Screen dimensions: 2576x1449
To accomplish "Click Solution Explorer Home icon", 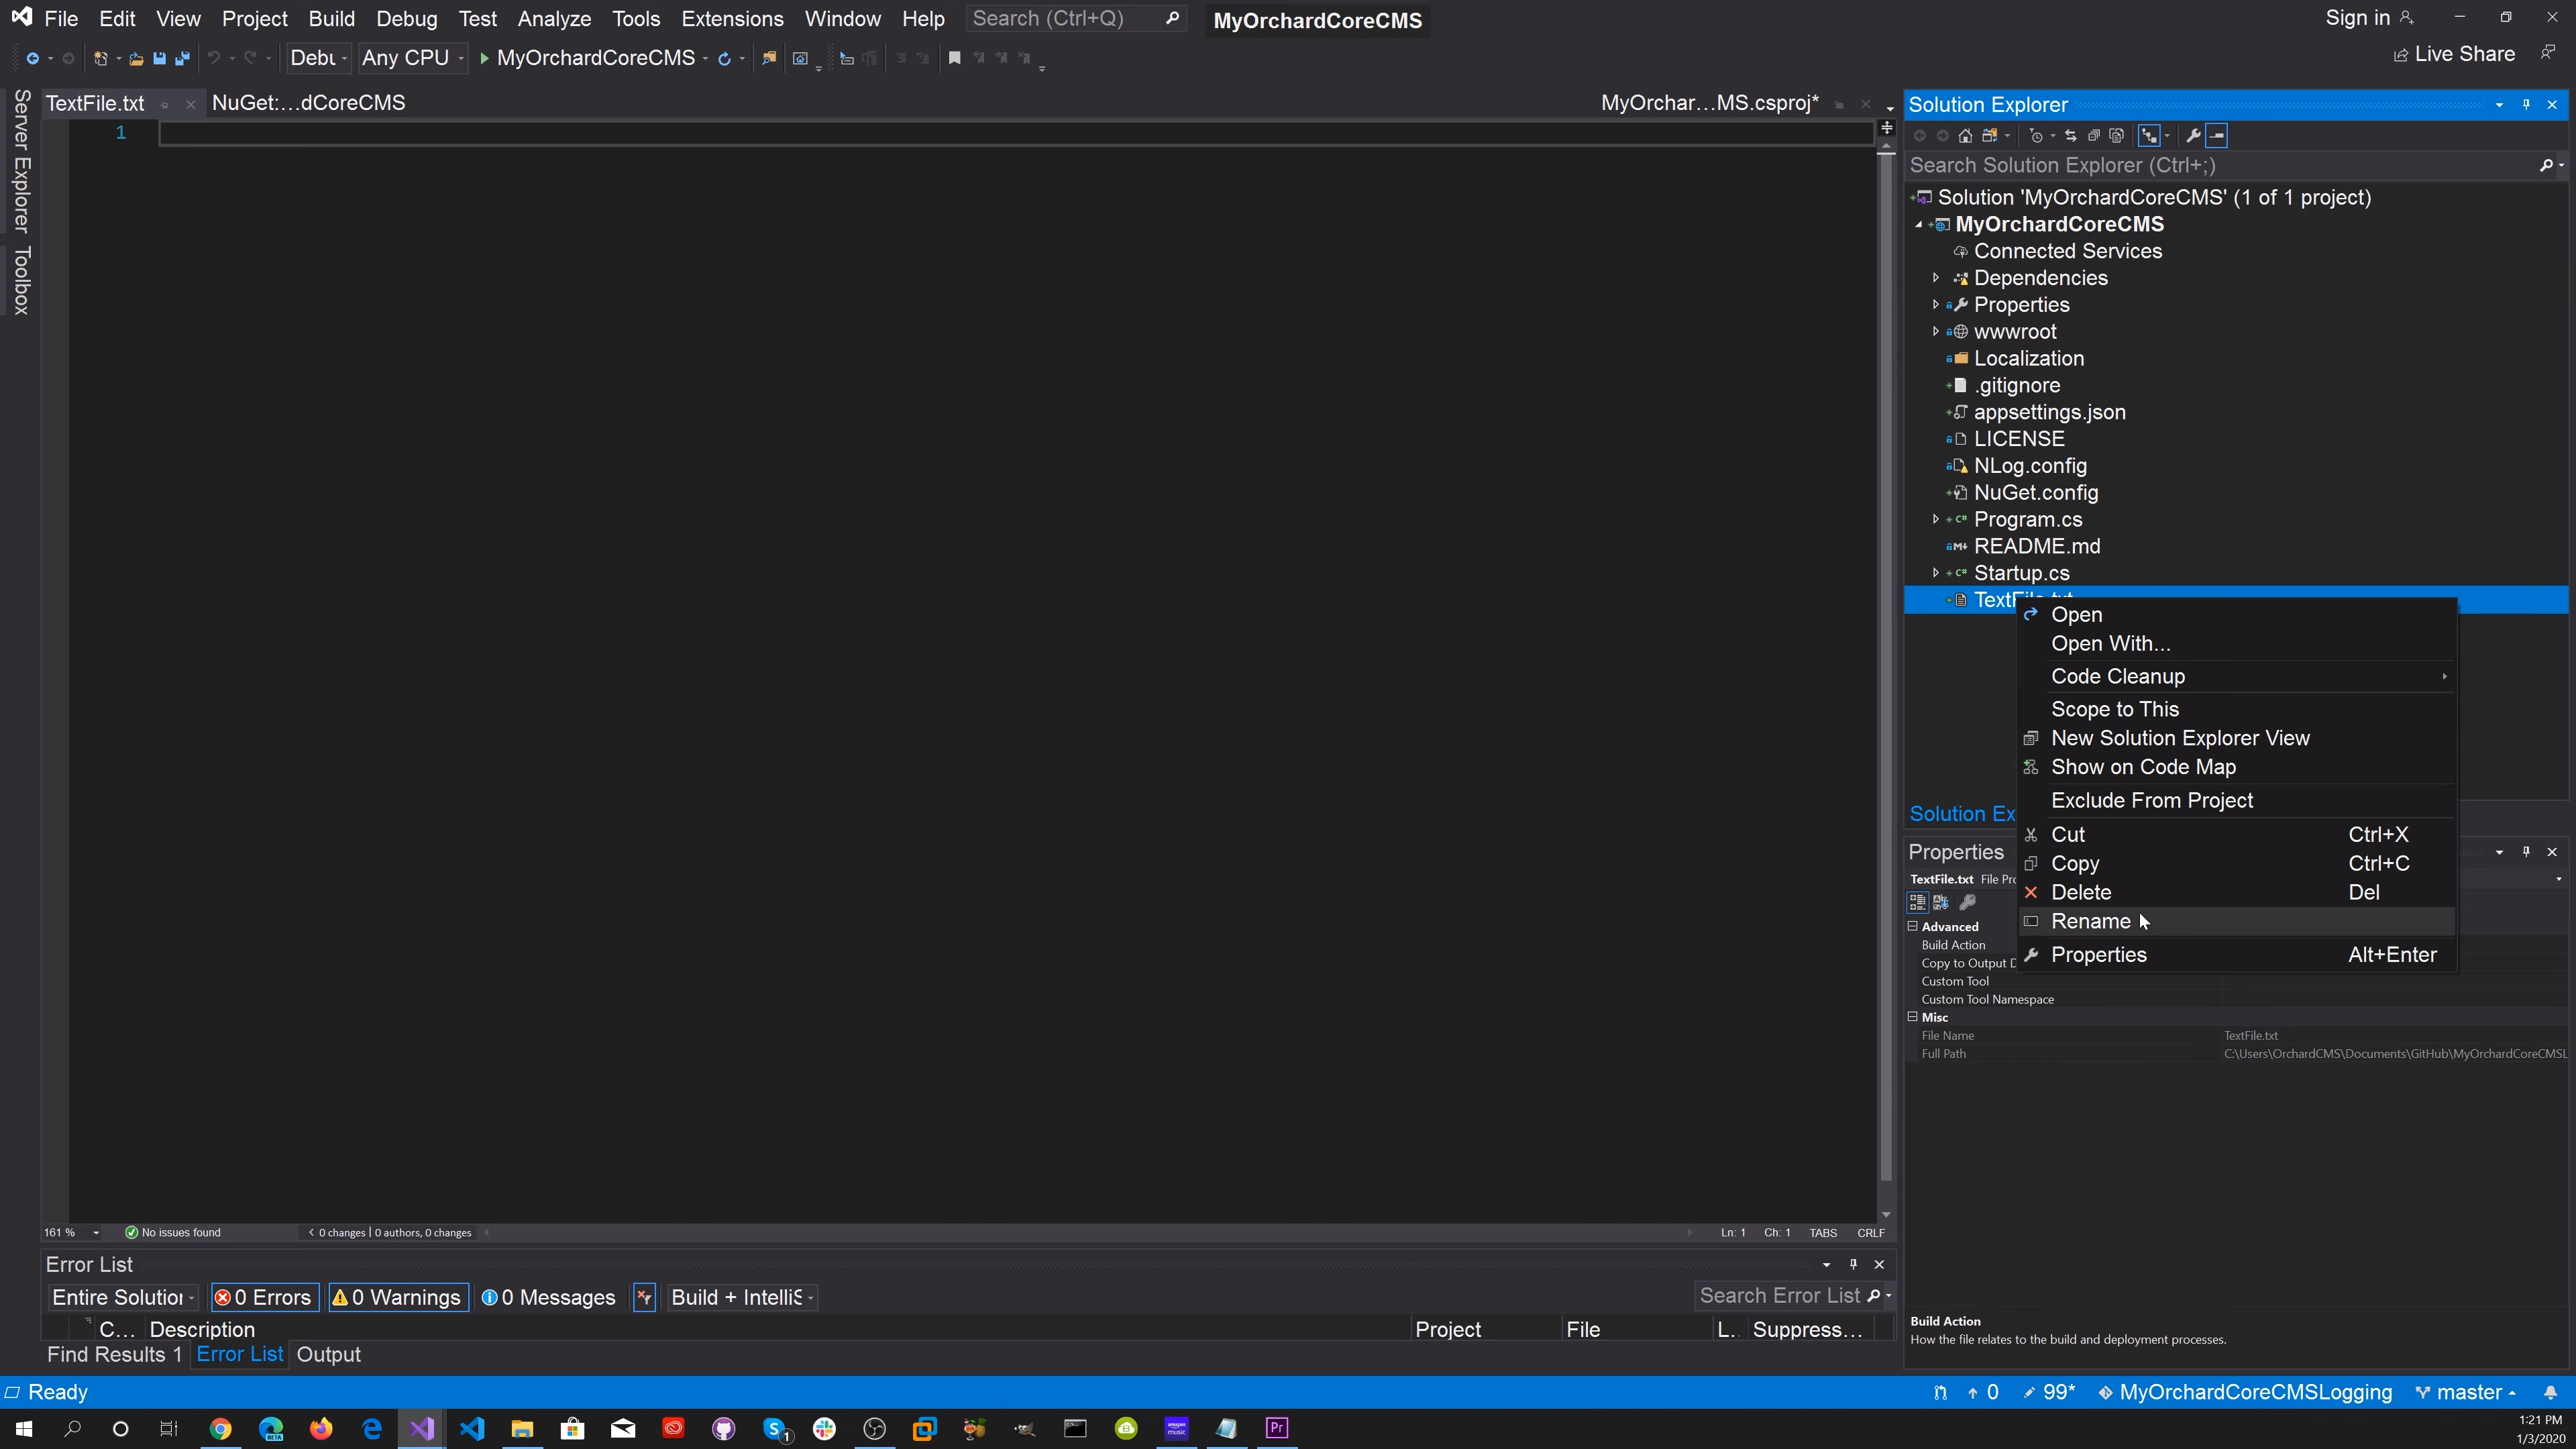I will 1965,135.
